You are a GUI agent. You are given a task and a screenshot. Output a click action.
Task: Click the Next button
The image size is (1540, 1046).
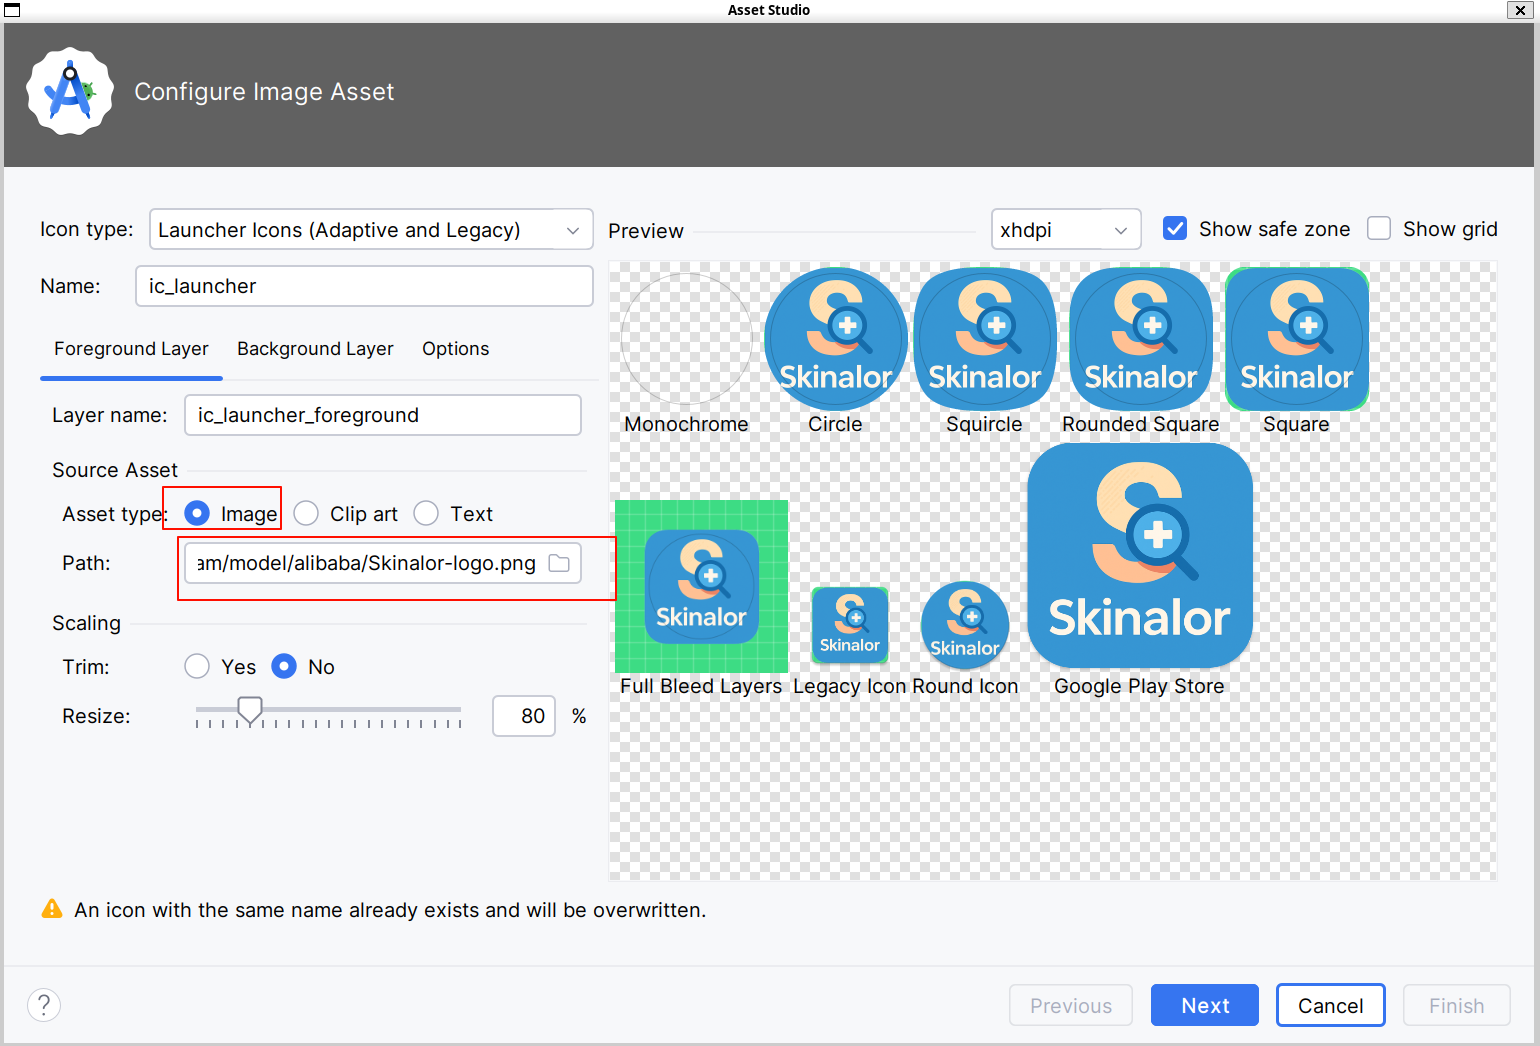1205,1005
